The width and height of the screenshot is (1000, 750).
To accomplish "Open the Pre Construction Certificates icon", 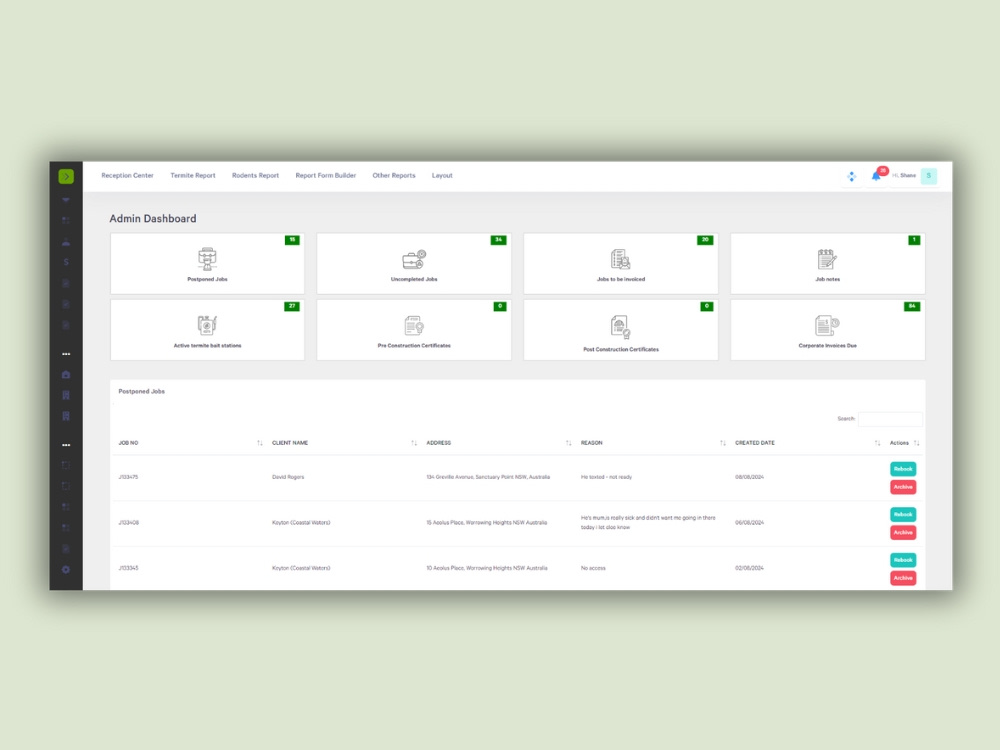I will point(414,326).
